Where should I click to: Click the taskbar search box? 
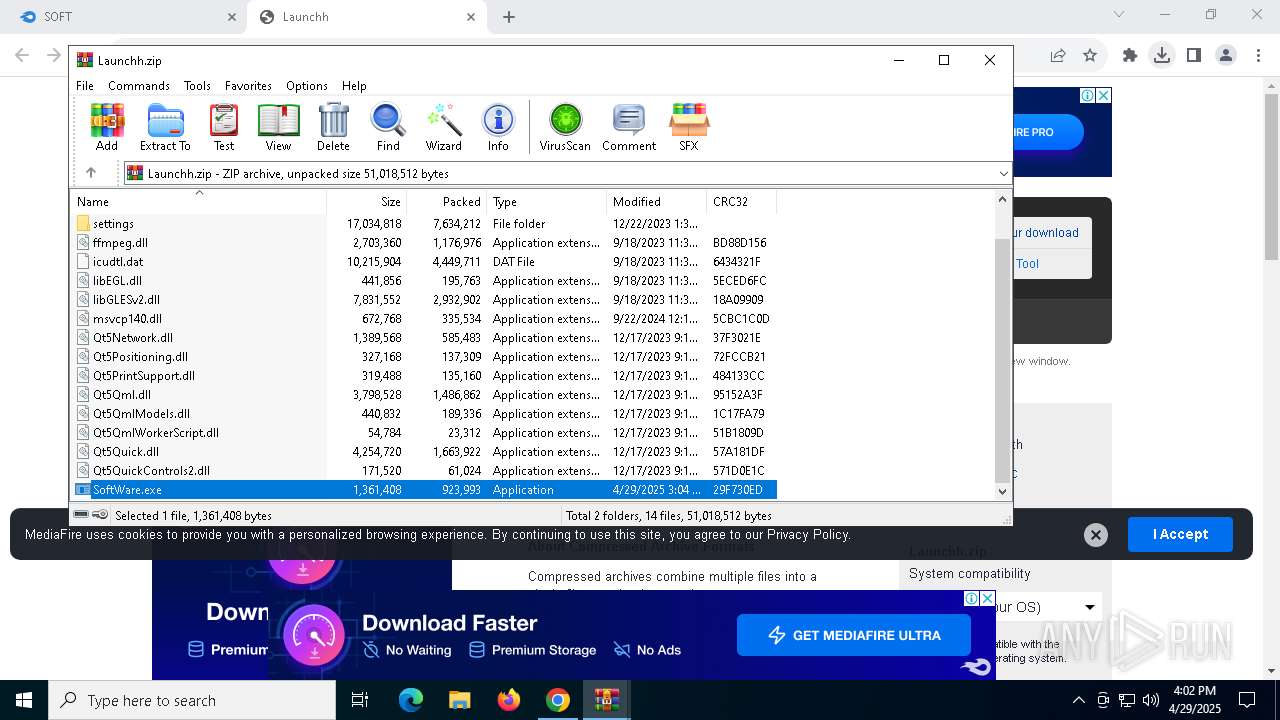click(x=192, y=700)
